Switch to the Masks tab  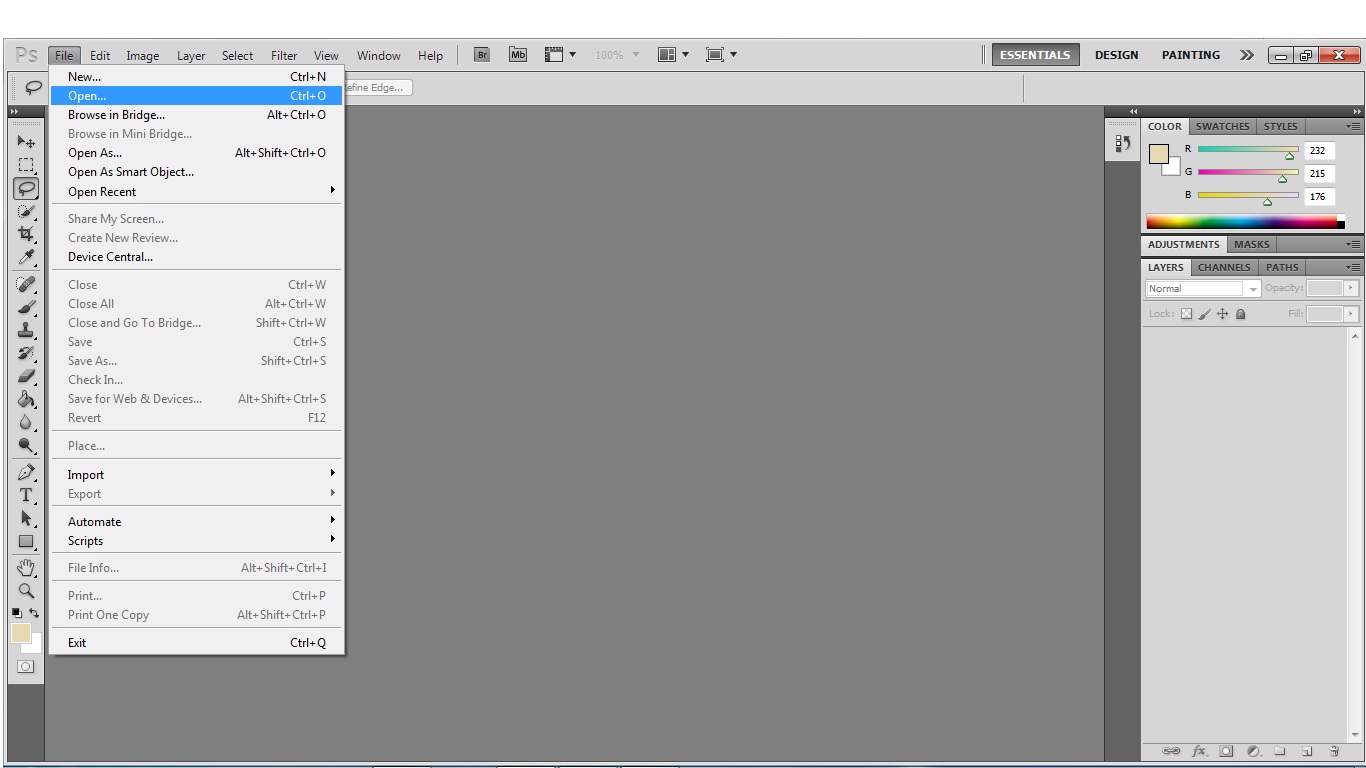tap(1251, 245)
